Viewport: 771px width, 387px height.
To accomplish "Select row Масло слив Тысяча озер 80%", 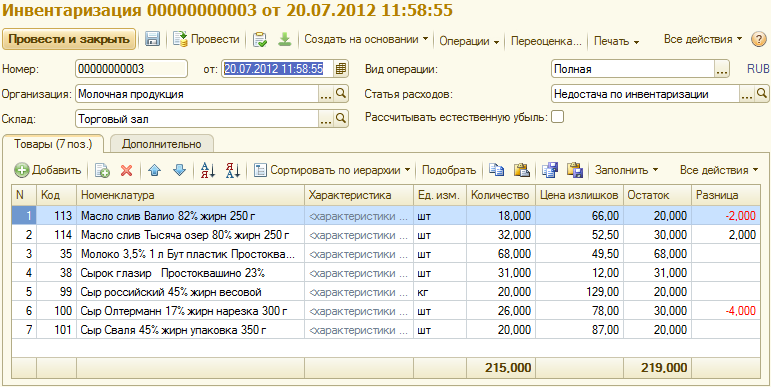I will [x=386, y=235].
